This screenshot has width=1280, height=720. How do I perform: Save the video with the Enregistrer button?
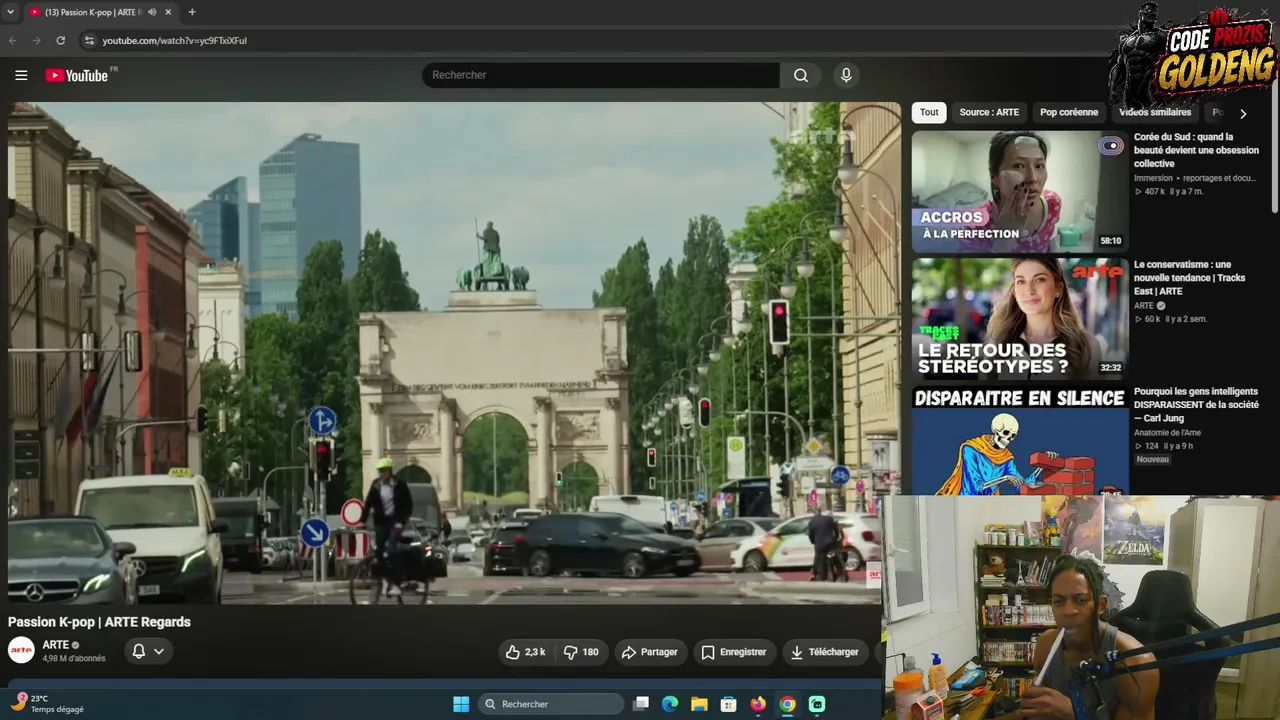[734, 652]
